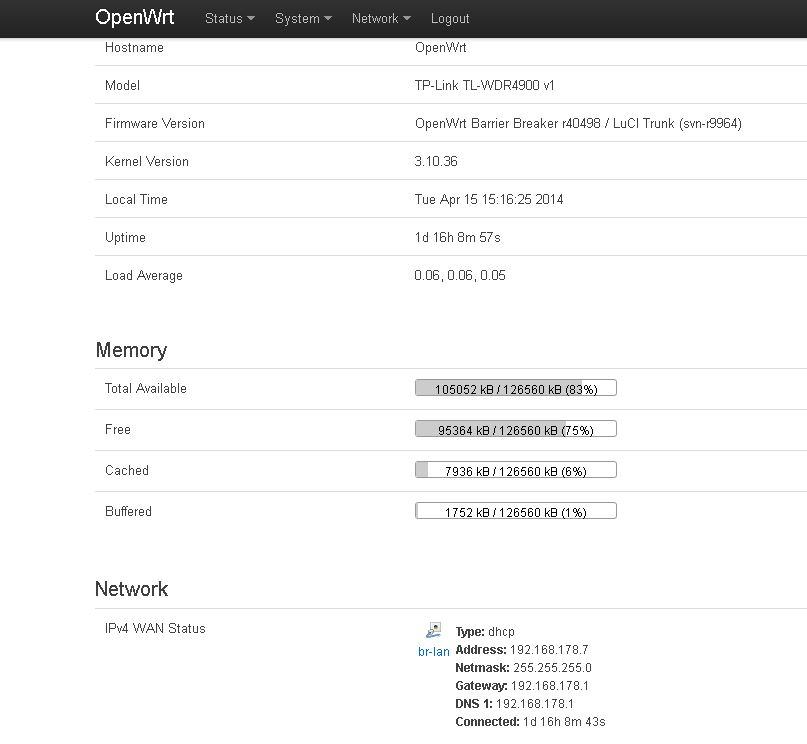
Task: Open the Network dropdown in navbar
Action: click(381, 19)
